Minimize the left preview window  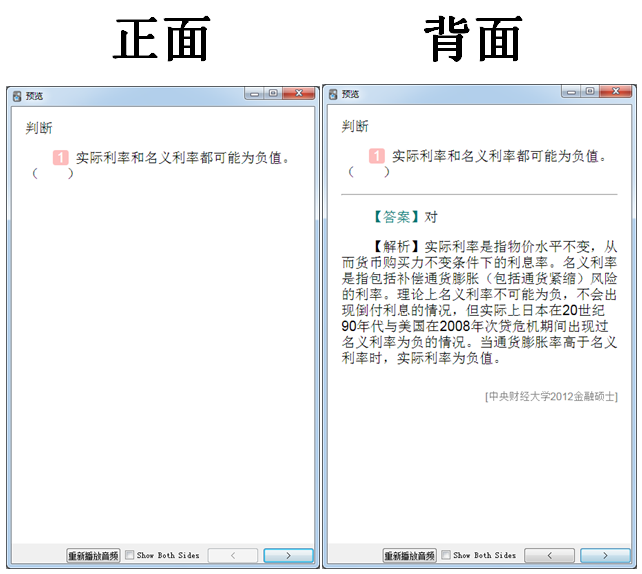[255, 94]
